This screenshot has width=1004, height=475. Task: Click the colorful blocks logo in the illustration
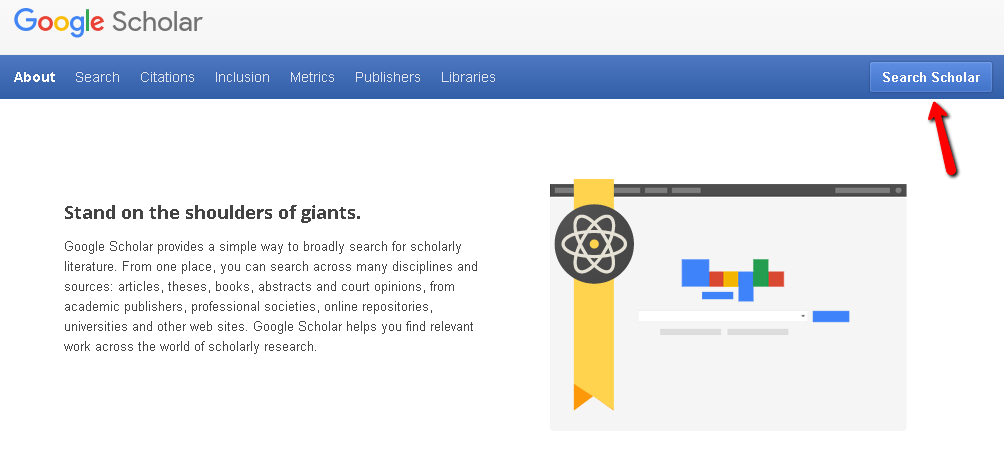tap(732, 278)
